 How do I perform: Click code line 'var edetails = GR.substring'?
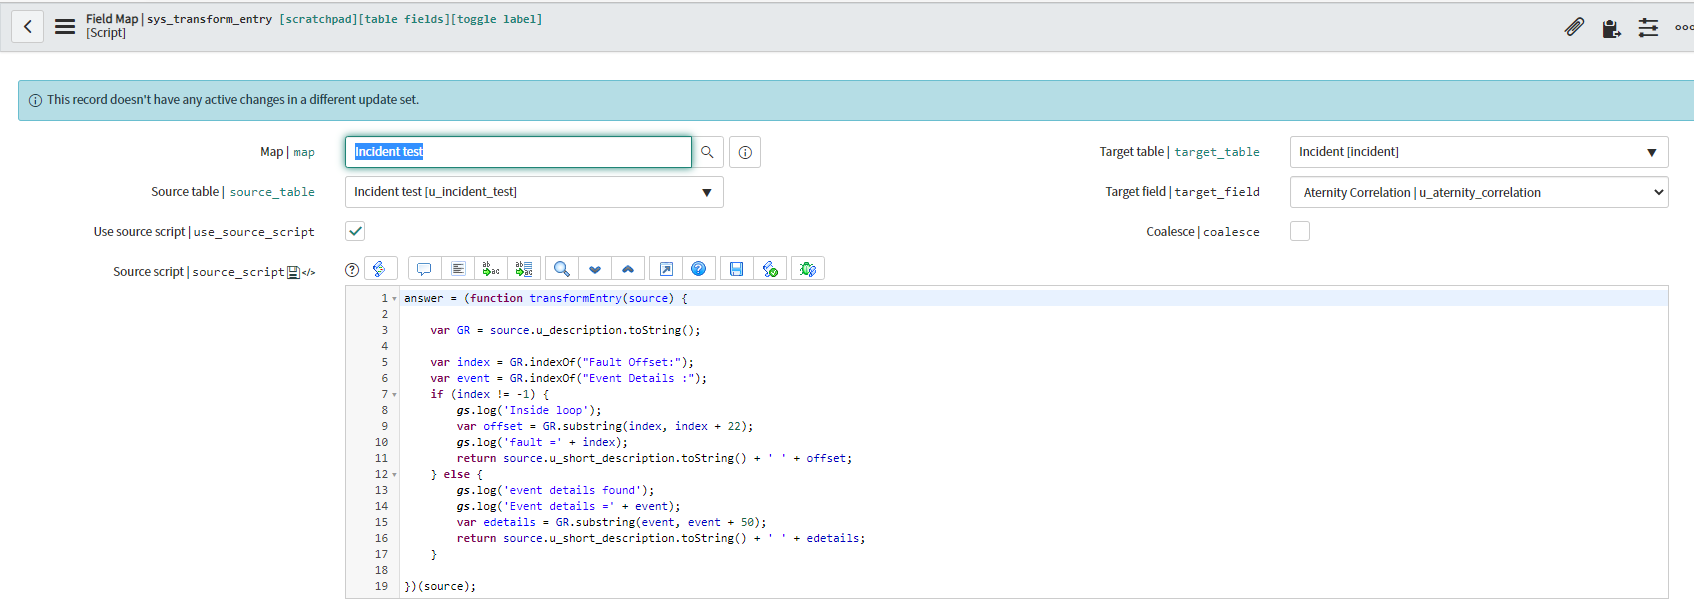point(612,522)
